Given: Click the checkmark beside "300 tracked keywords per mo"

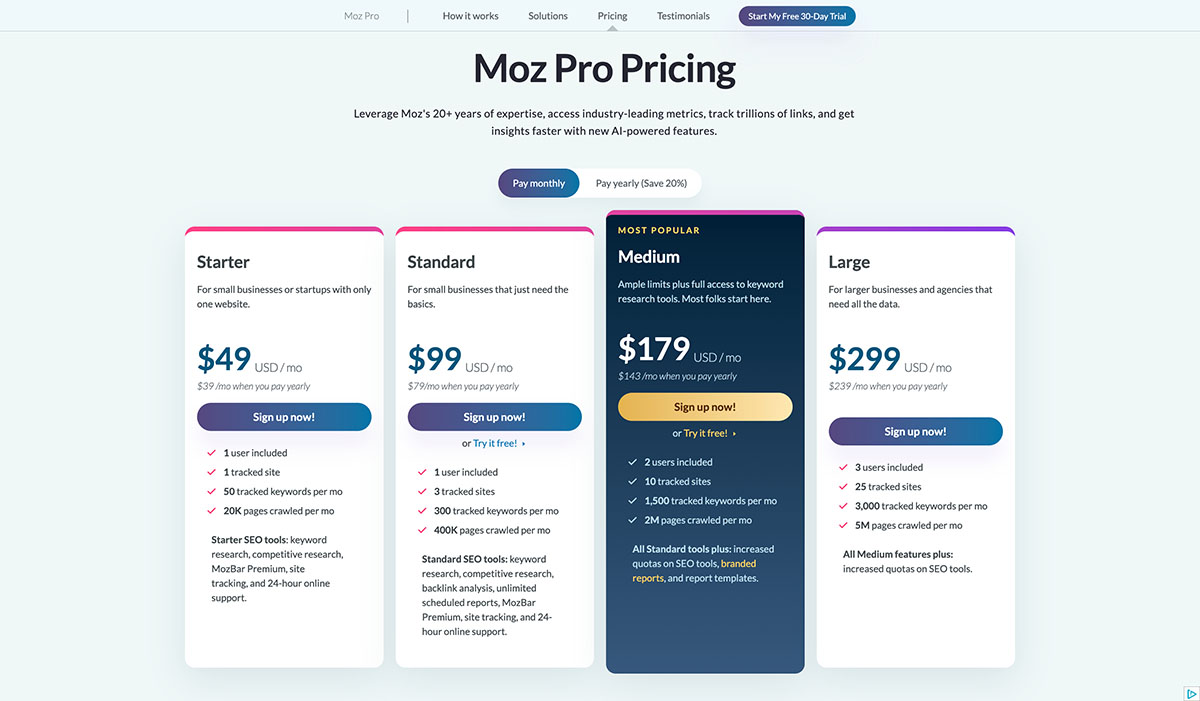Looking at the screenshot, I should click(x=422, y=511).
